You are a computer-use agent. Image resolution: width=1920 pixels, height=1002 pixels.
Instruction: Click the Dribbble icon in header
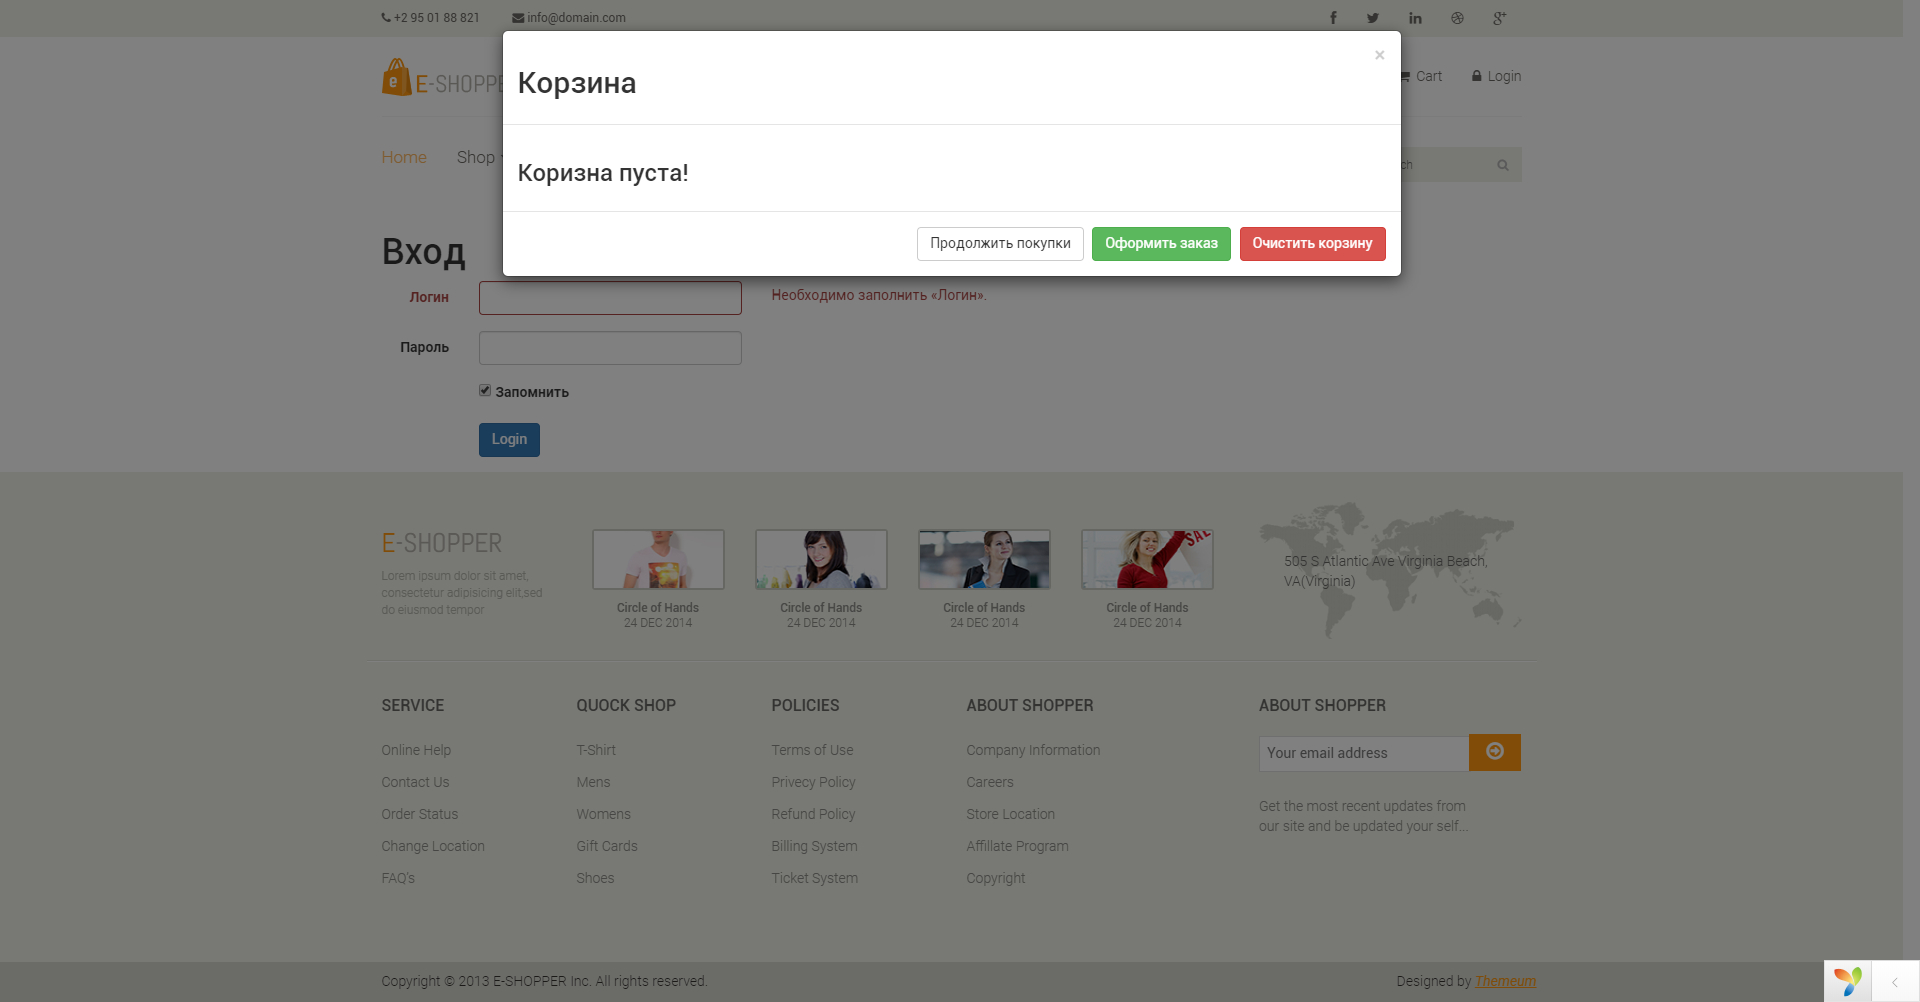coord(1457,18)
